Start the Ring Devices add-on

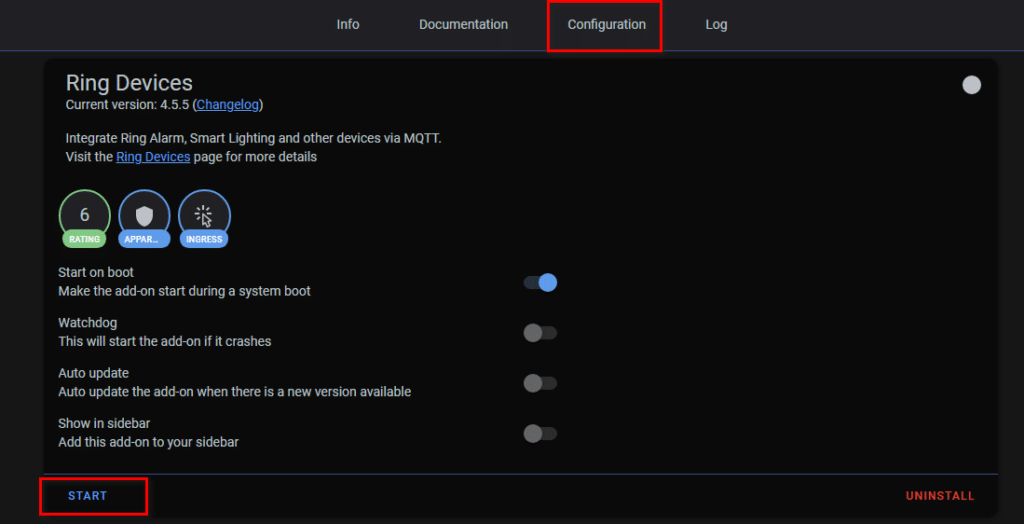pyautogui.click(x=88, y=496)
